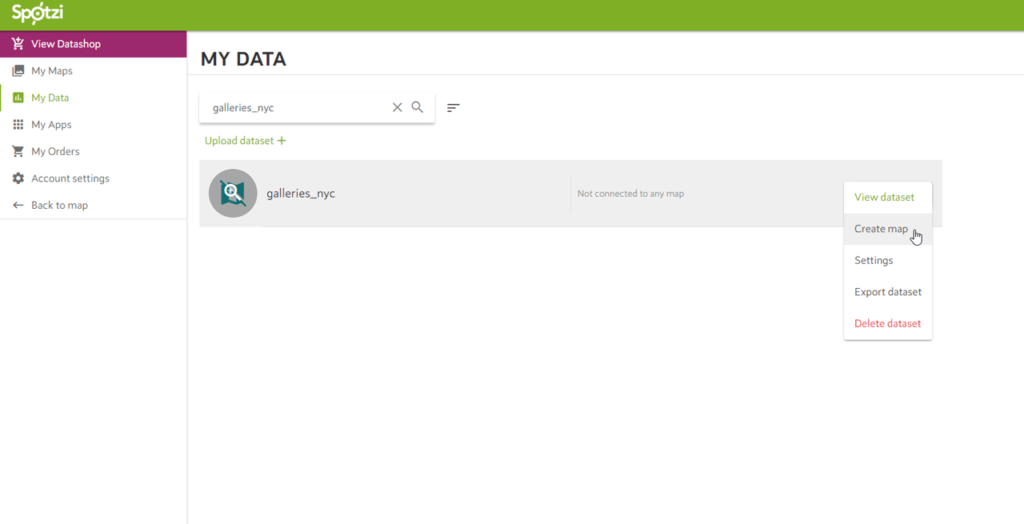Click the View Datashop cart icon
The width and height of the screenshot is (1024, 524).
18,44
